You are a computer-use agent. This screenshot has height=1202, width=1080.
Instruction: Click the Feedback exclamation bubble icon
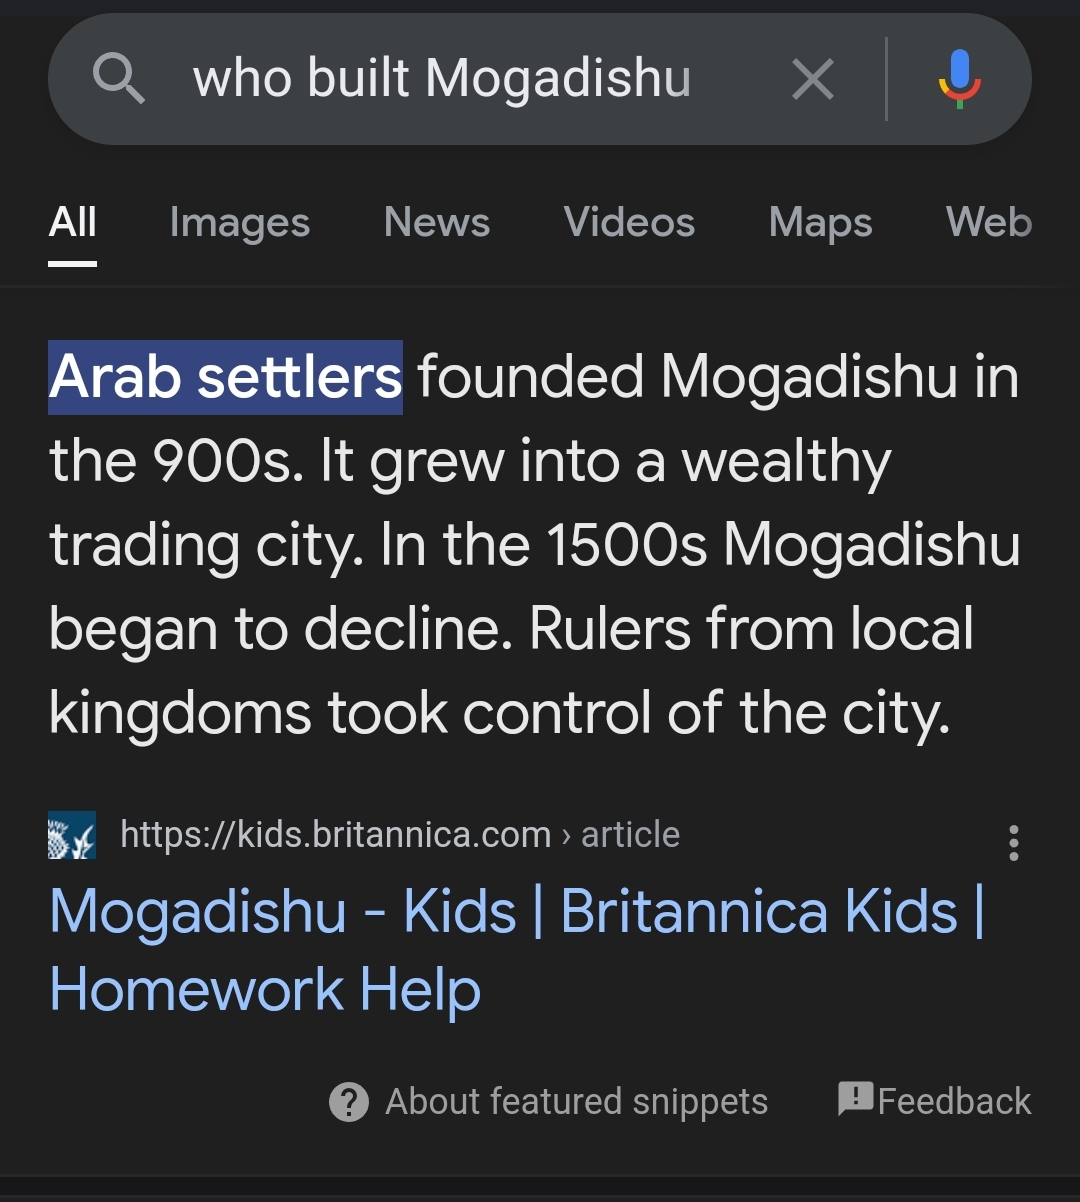(855, 1099)
